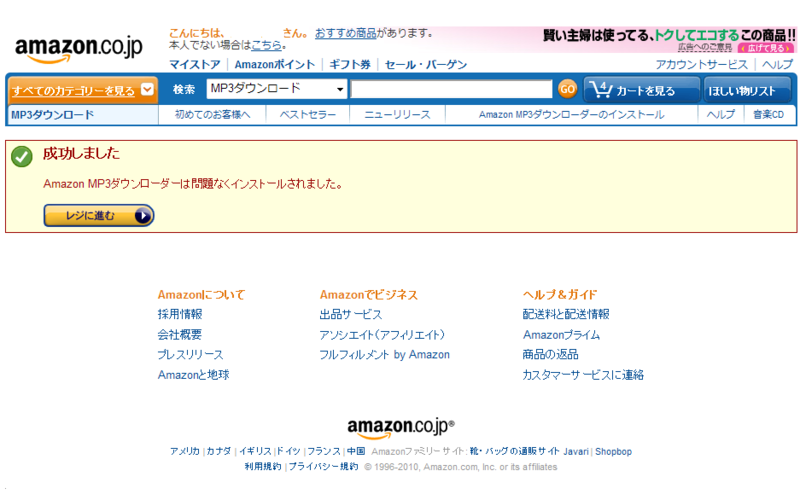Open the Amazonポイント link

[274, 64]
